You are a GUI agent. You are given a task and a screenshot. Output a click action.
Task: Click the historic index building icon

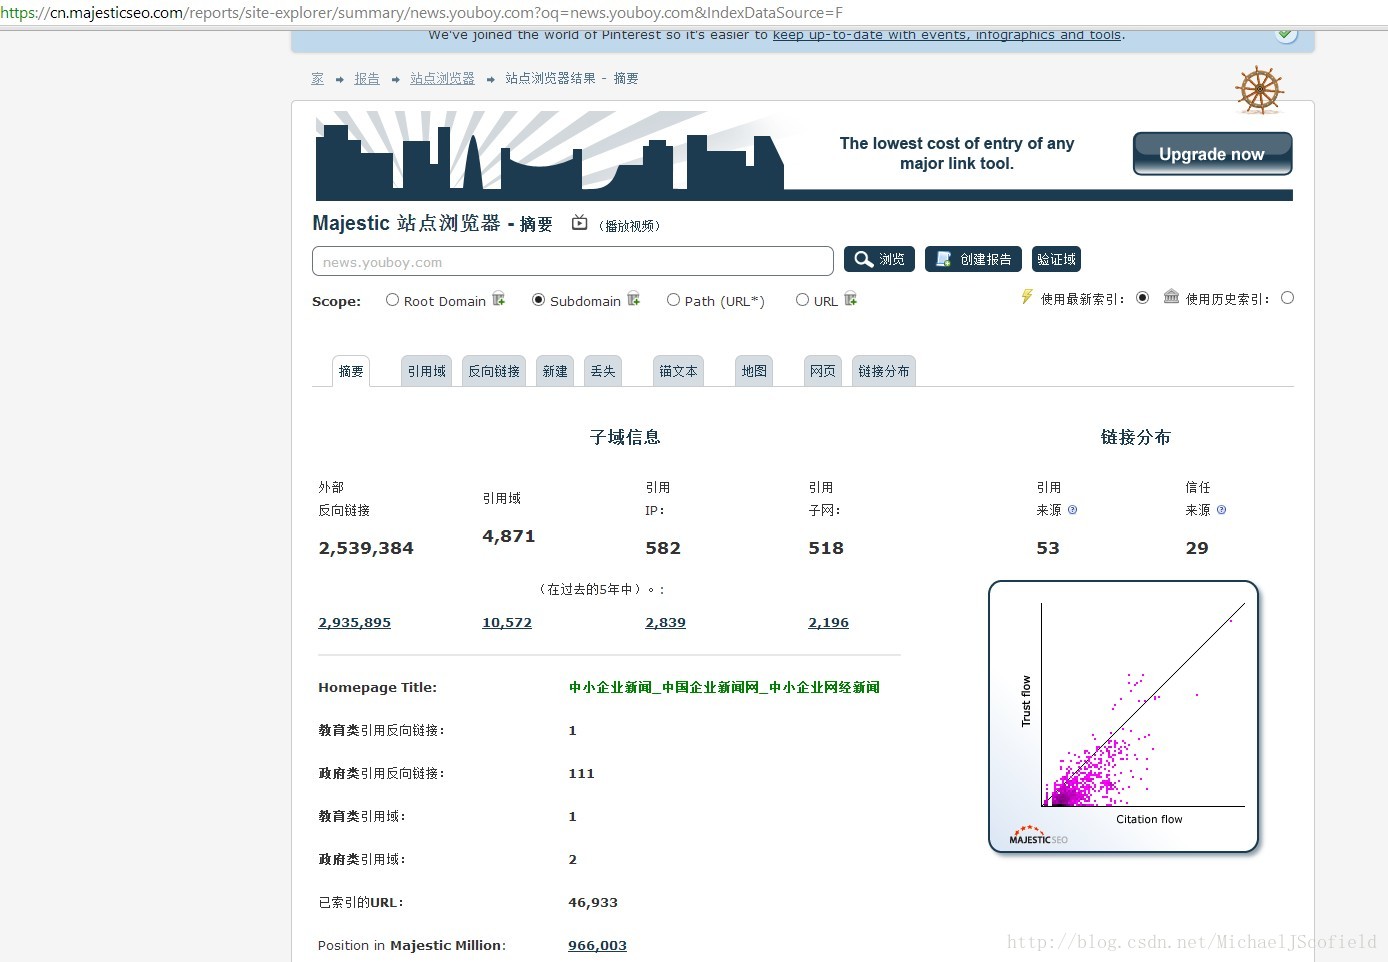click(1171, 297)
